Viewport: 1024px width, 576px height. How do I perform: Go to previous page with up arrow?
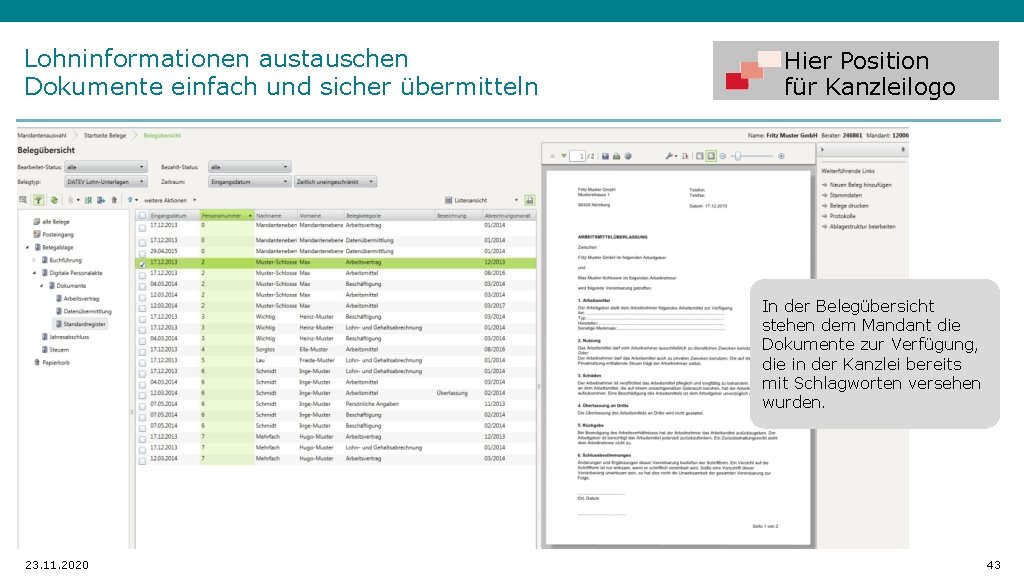[x=552, y=156]
